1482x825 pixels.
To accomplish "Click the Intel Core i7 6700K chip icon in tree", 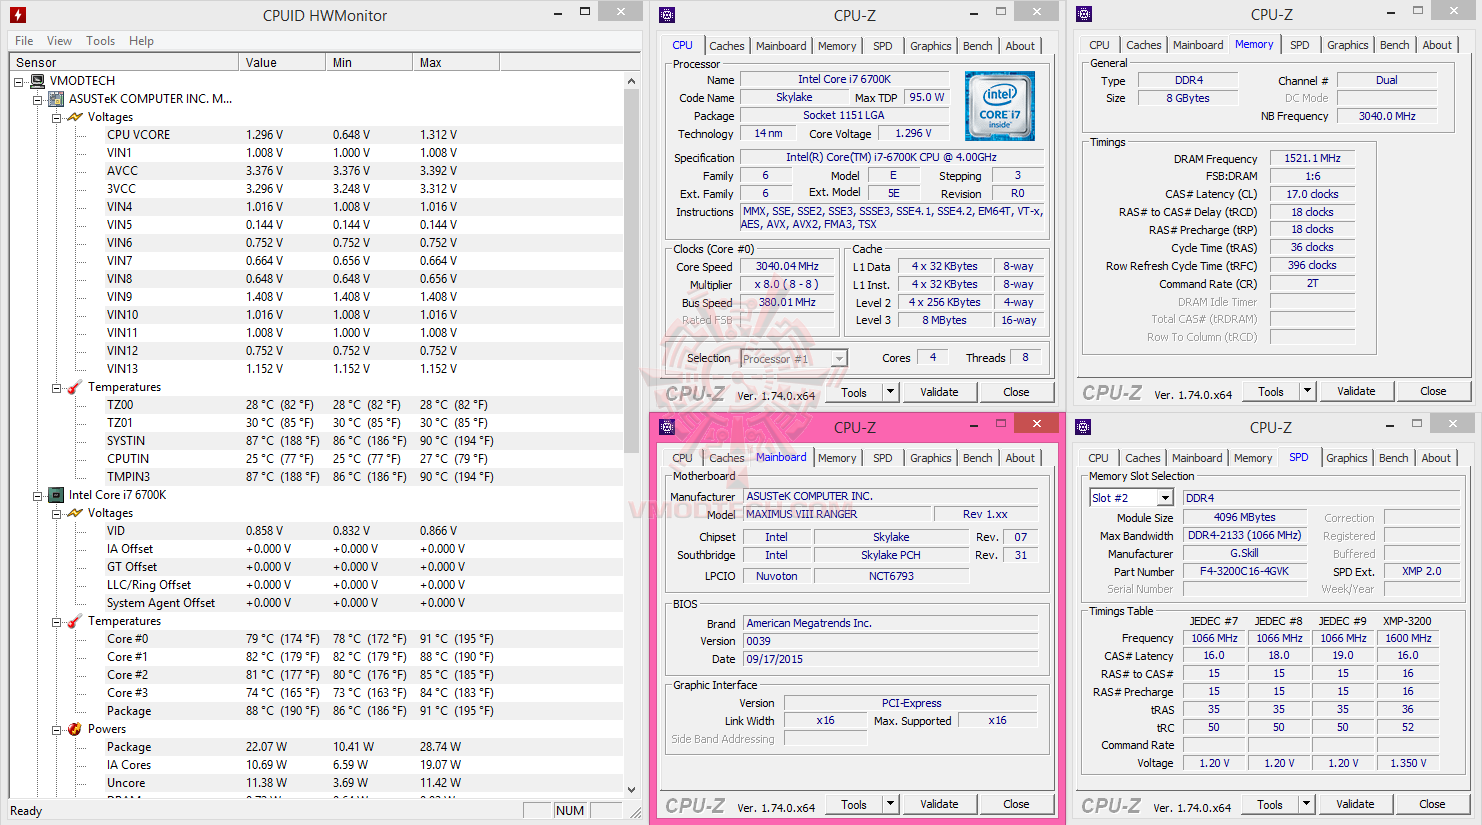I will pos(57,495).
